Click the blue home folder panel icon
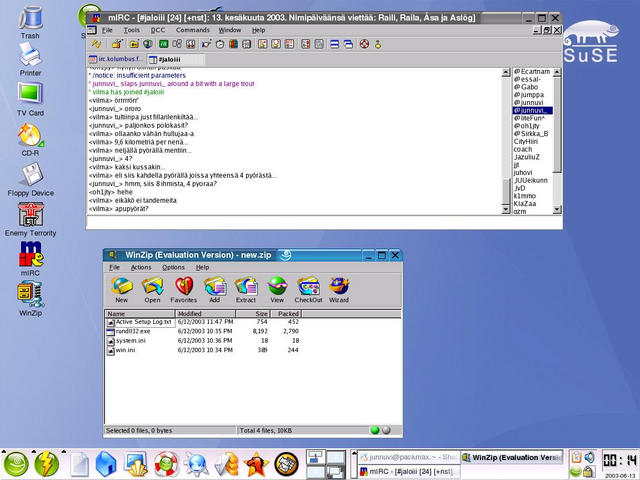Viewport: 640px width, 480px height. tap(106, 464)
